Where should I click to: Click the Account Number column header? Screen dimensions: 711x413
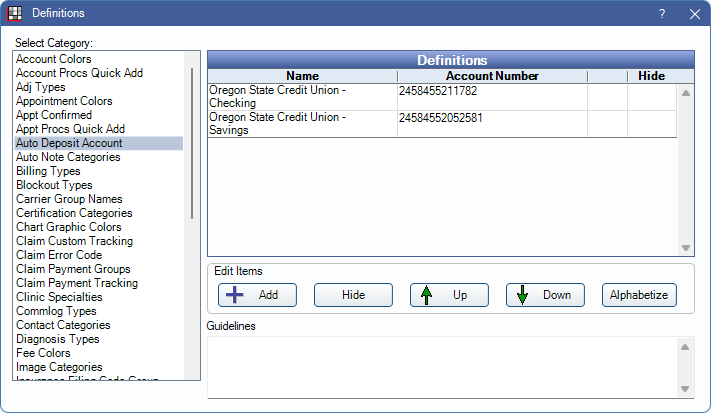coord(492,76)
